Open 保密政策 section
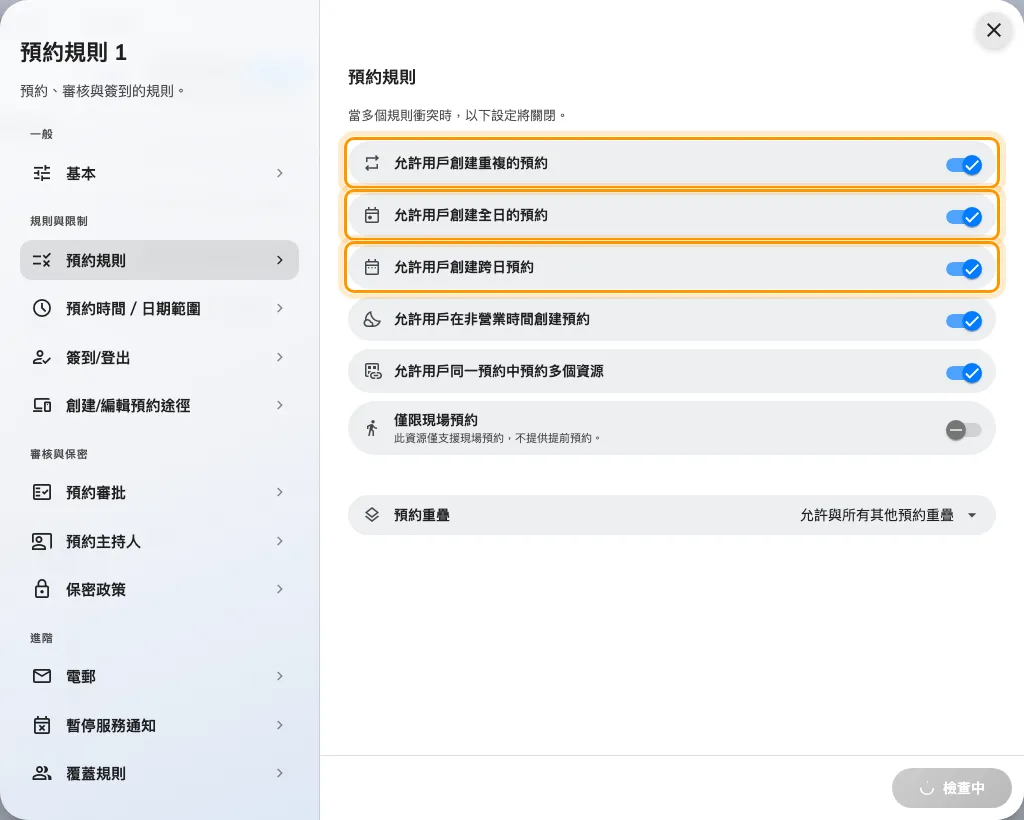 click(x=159, y=589)
